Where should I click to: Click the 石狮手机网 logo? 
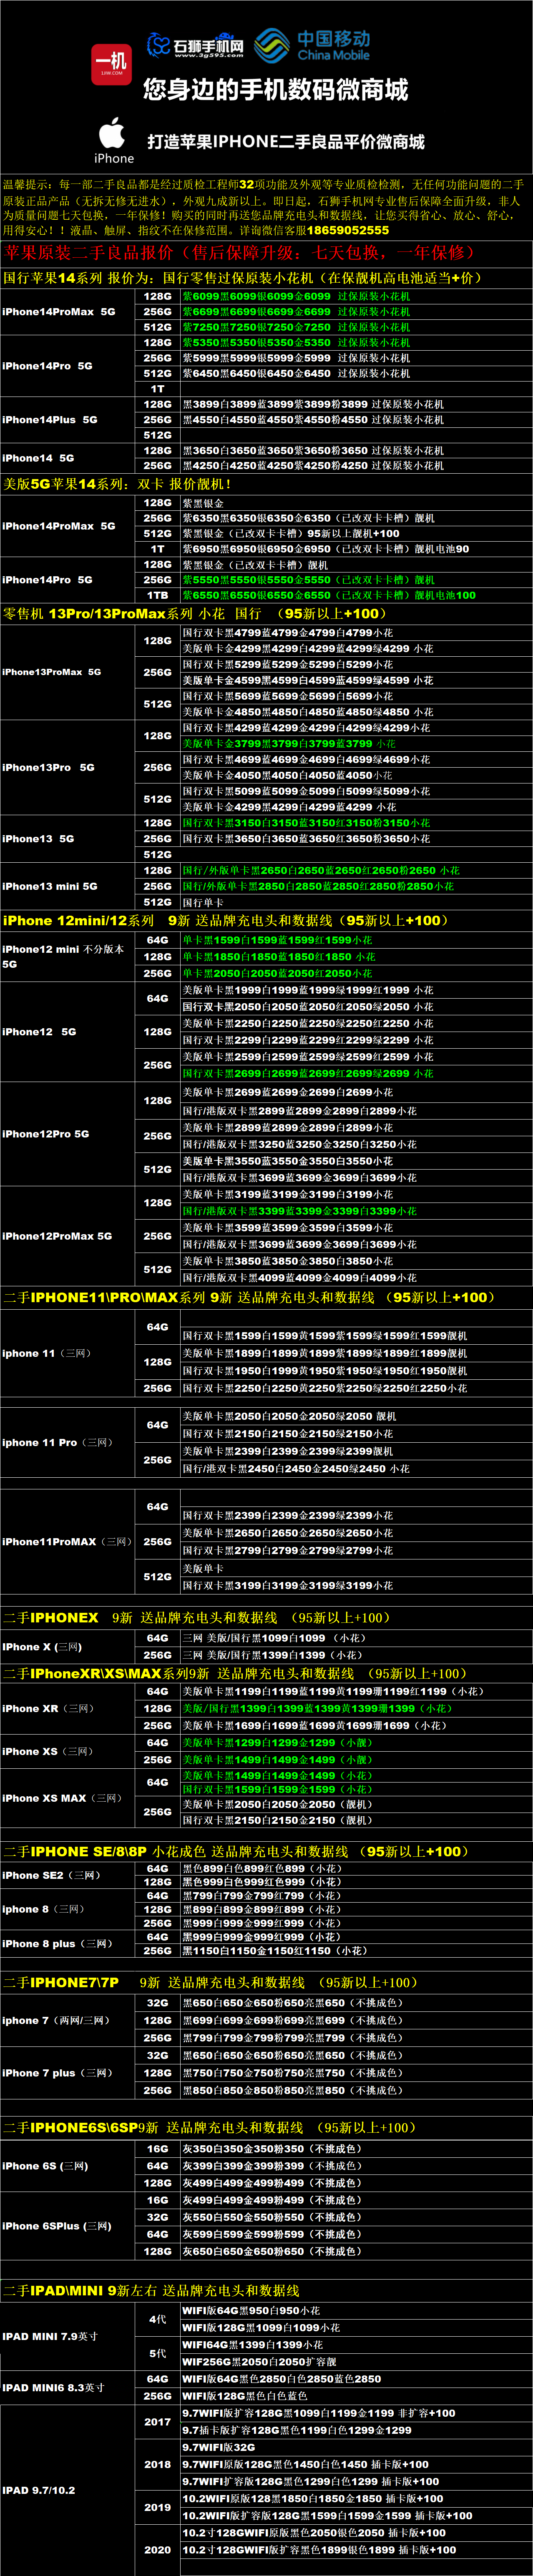pos(195,46)
